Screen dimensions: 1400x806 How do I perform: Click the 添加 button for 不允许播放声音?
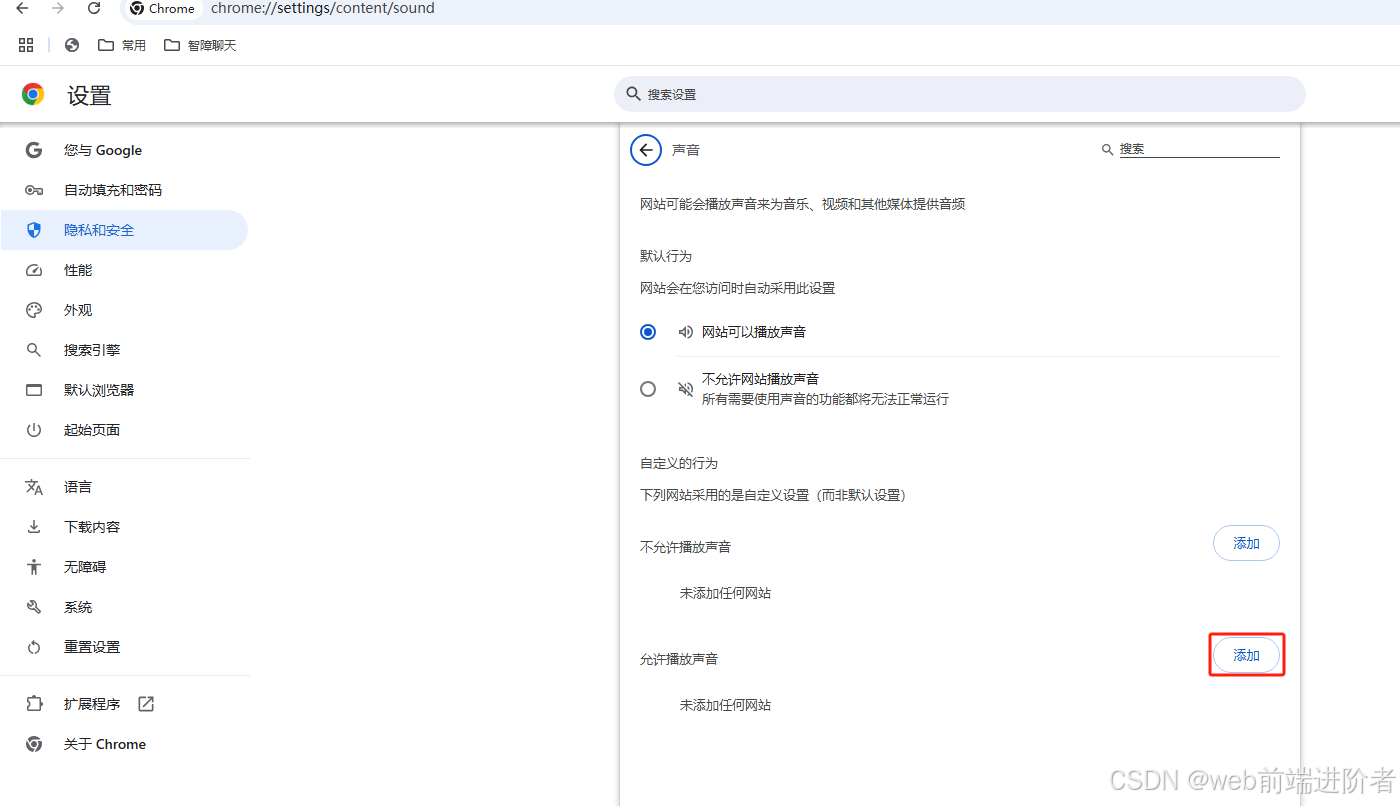(1246, 543)
